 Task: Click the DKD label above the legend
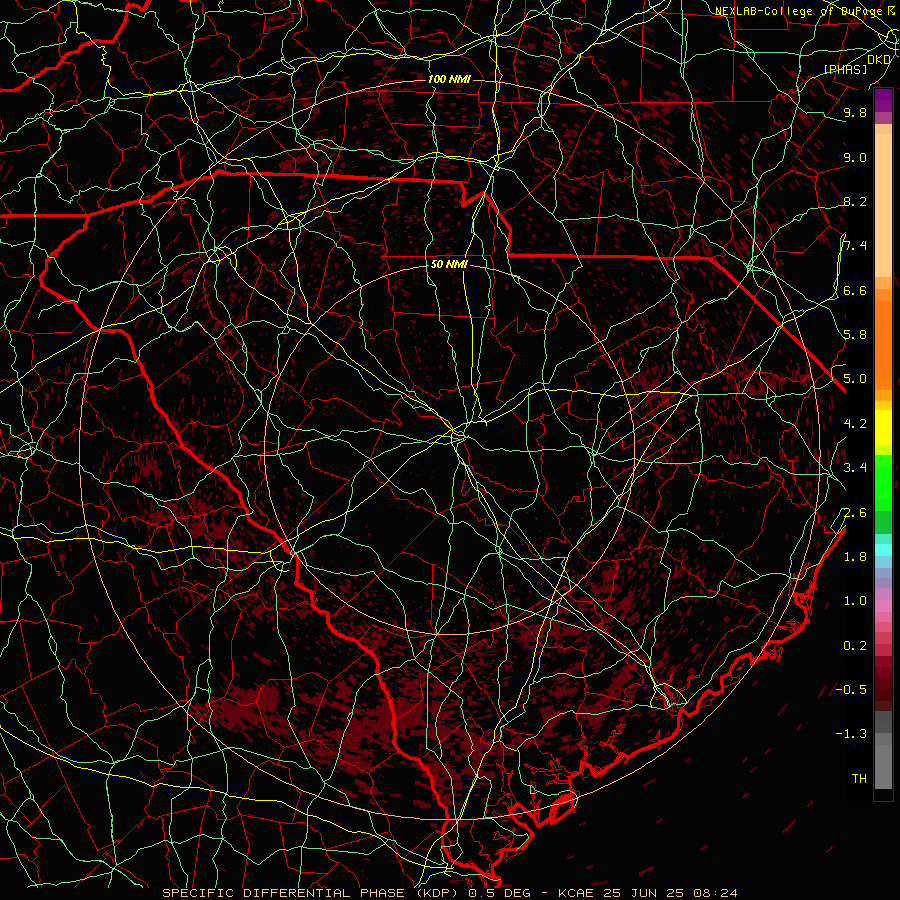coord(879,60)
